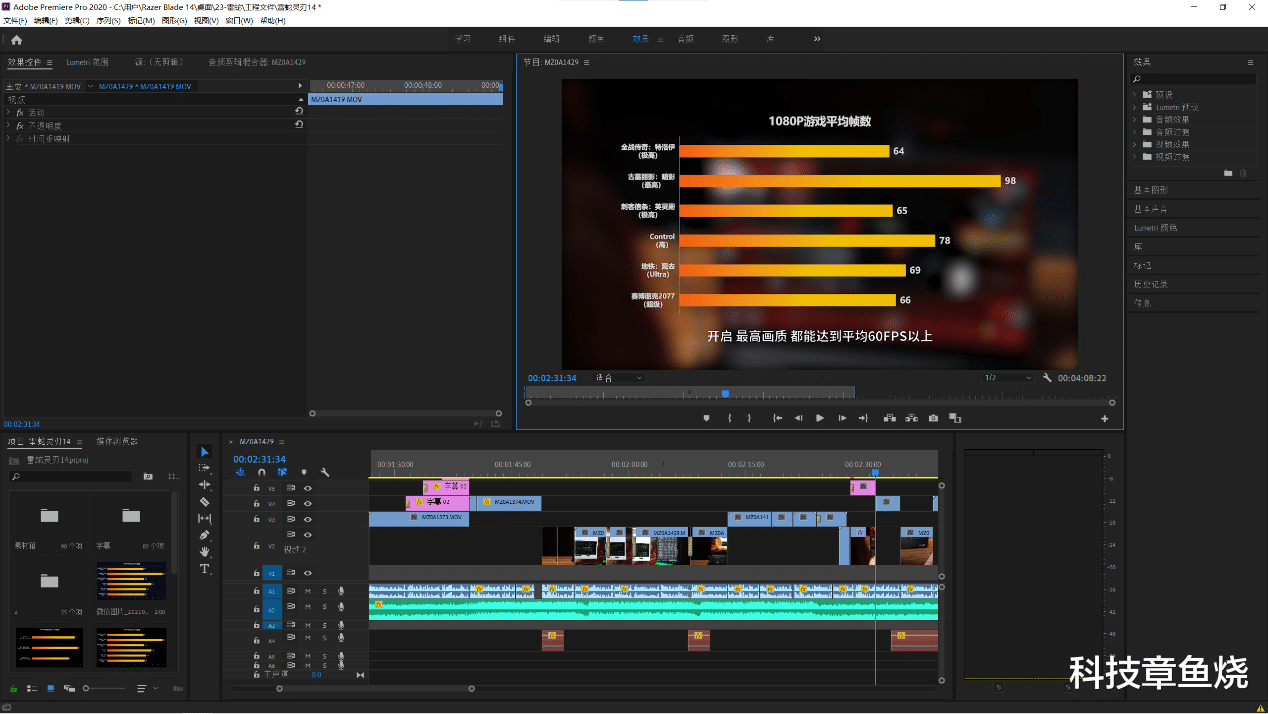
Task: Click Step Back one frame
Action: (x=798, y=418)
